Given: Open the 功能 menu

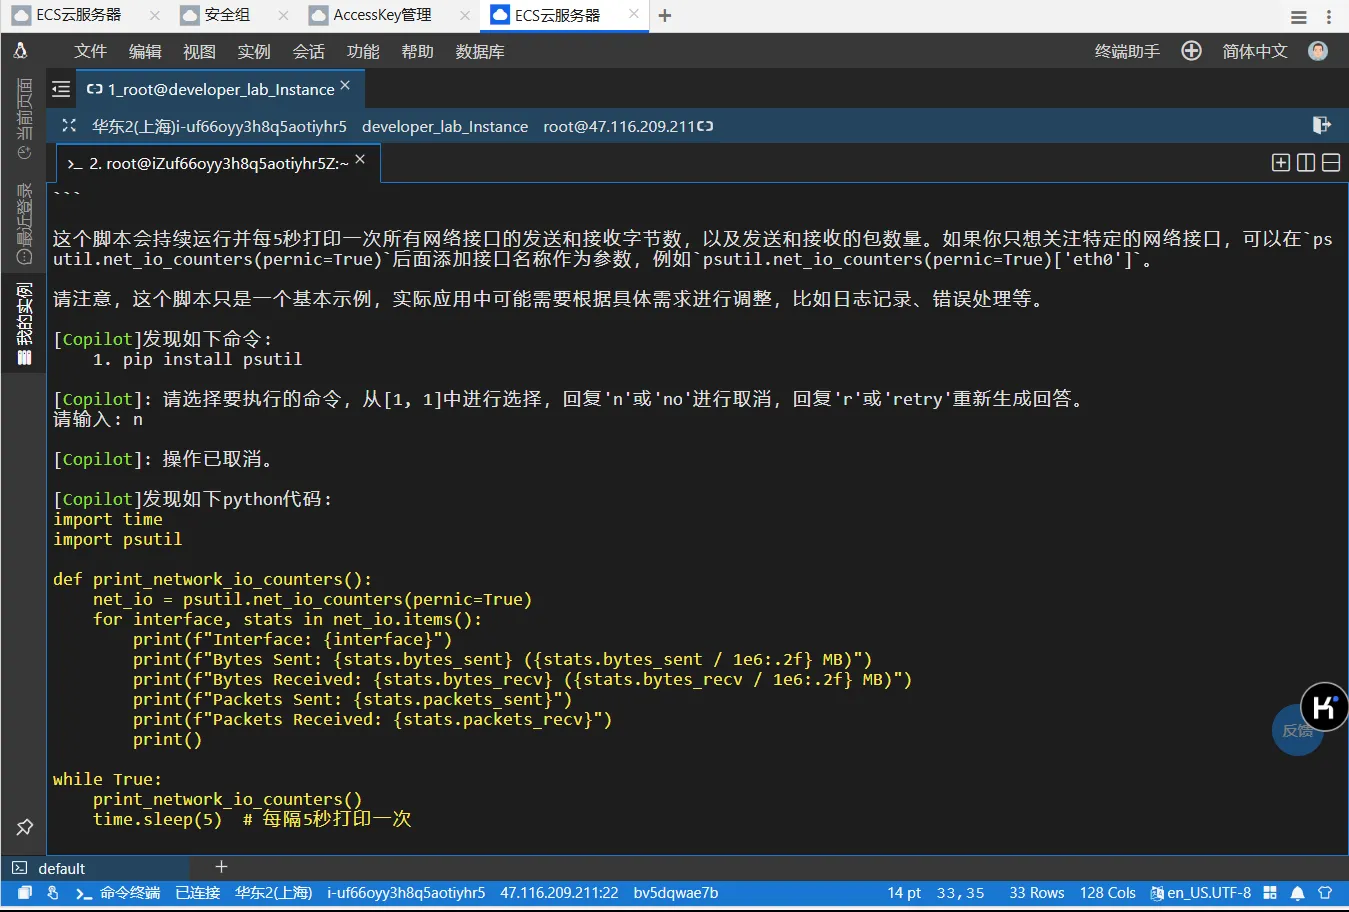Looking at the screenshot, I should [363, 51].
